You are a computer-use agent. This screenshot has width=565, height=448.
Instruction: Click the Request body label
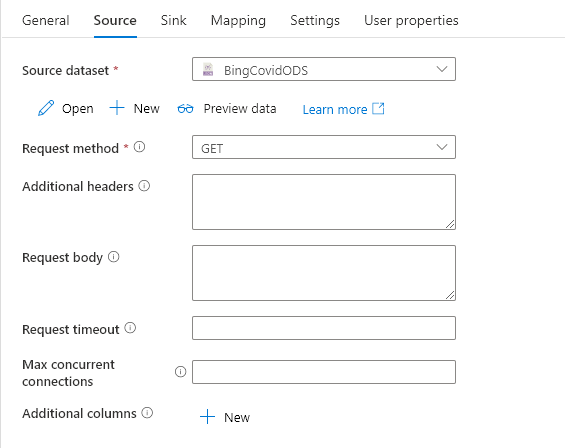pyautogui.click(x=62, y=258)
